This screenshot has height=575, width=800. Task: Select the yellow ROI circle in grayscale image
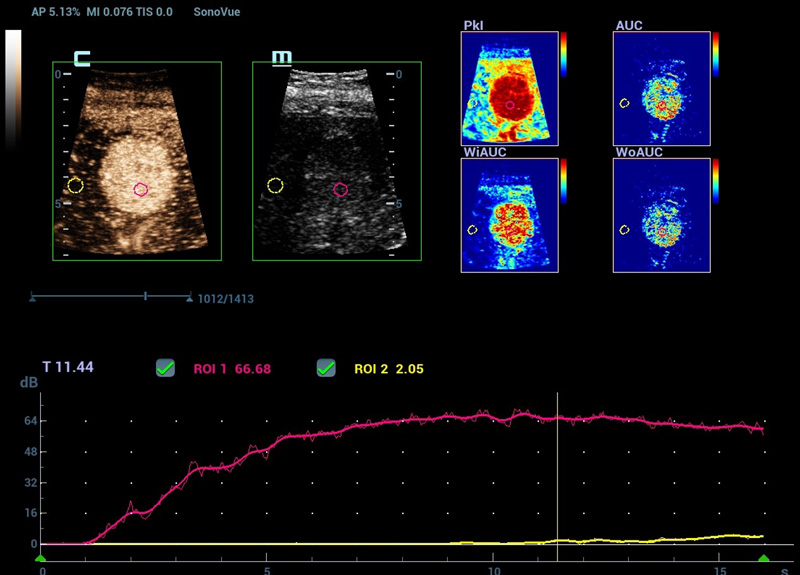point(275,185)
